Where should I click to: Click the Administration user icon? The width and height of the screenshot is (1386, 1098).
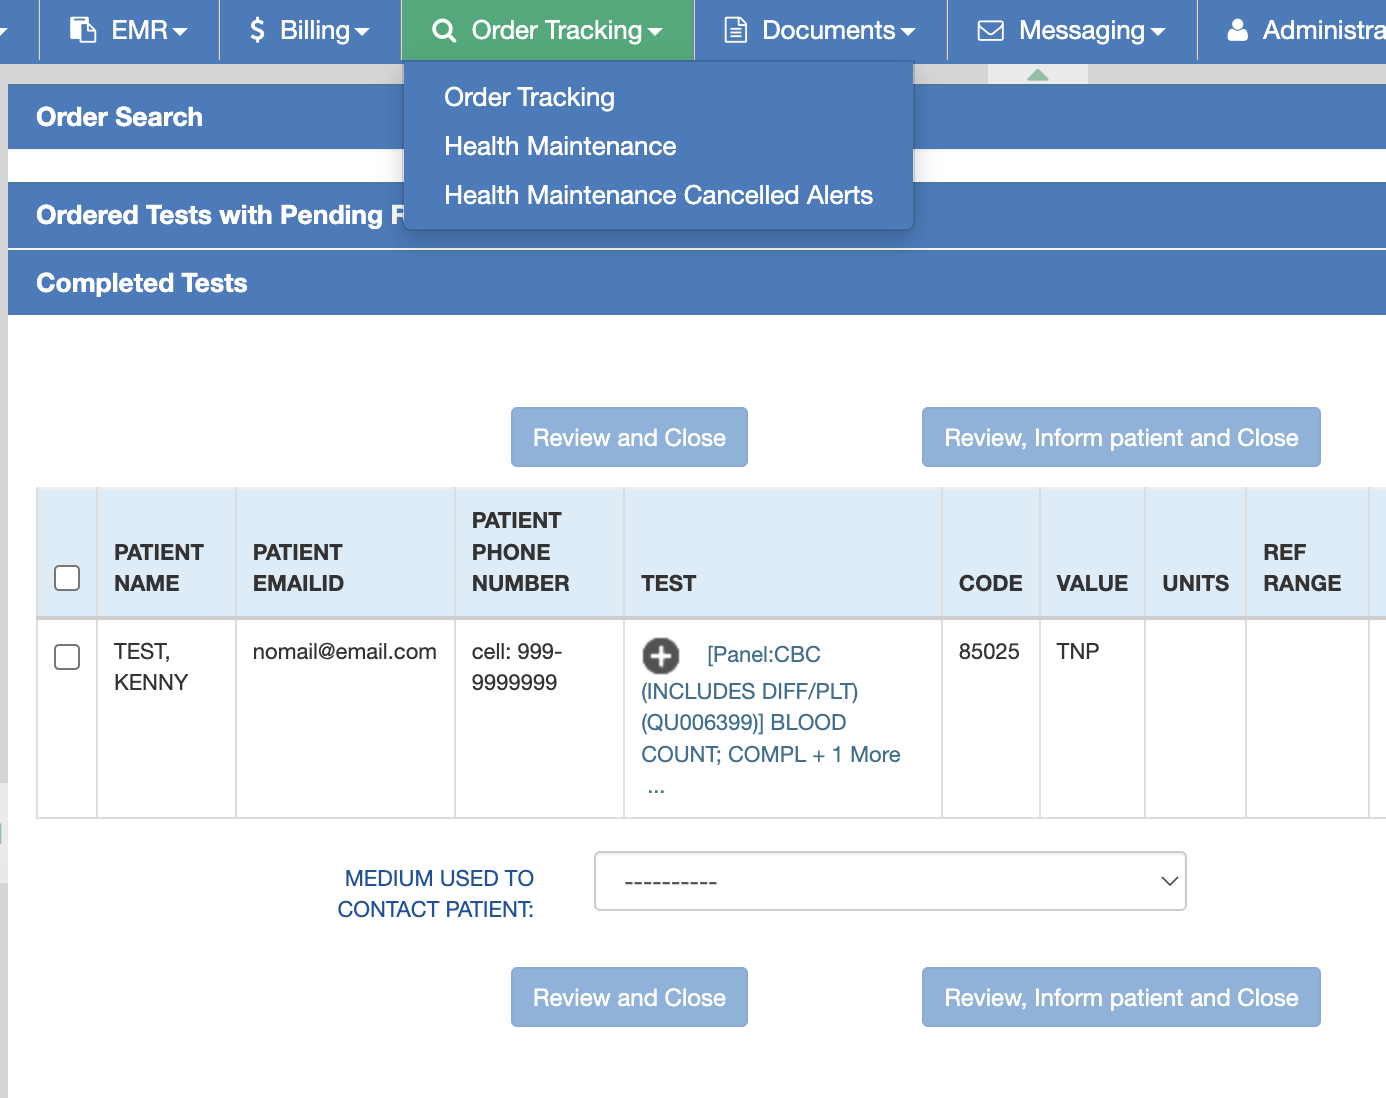click(1237, 30)
